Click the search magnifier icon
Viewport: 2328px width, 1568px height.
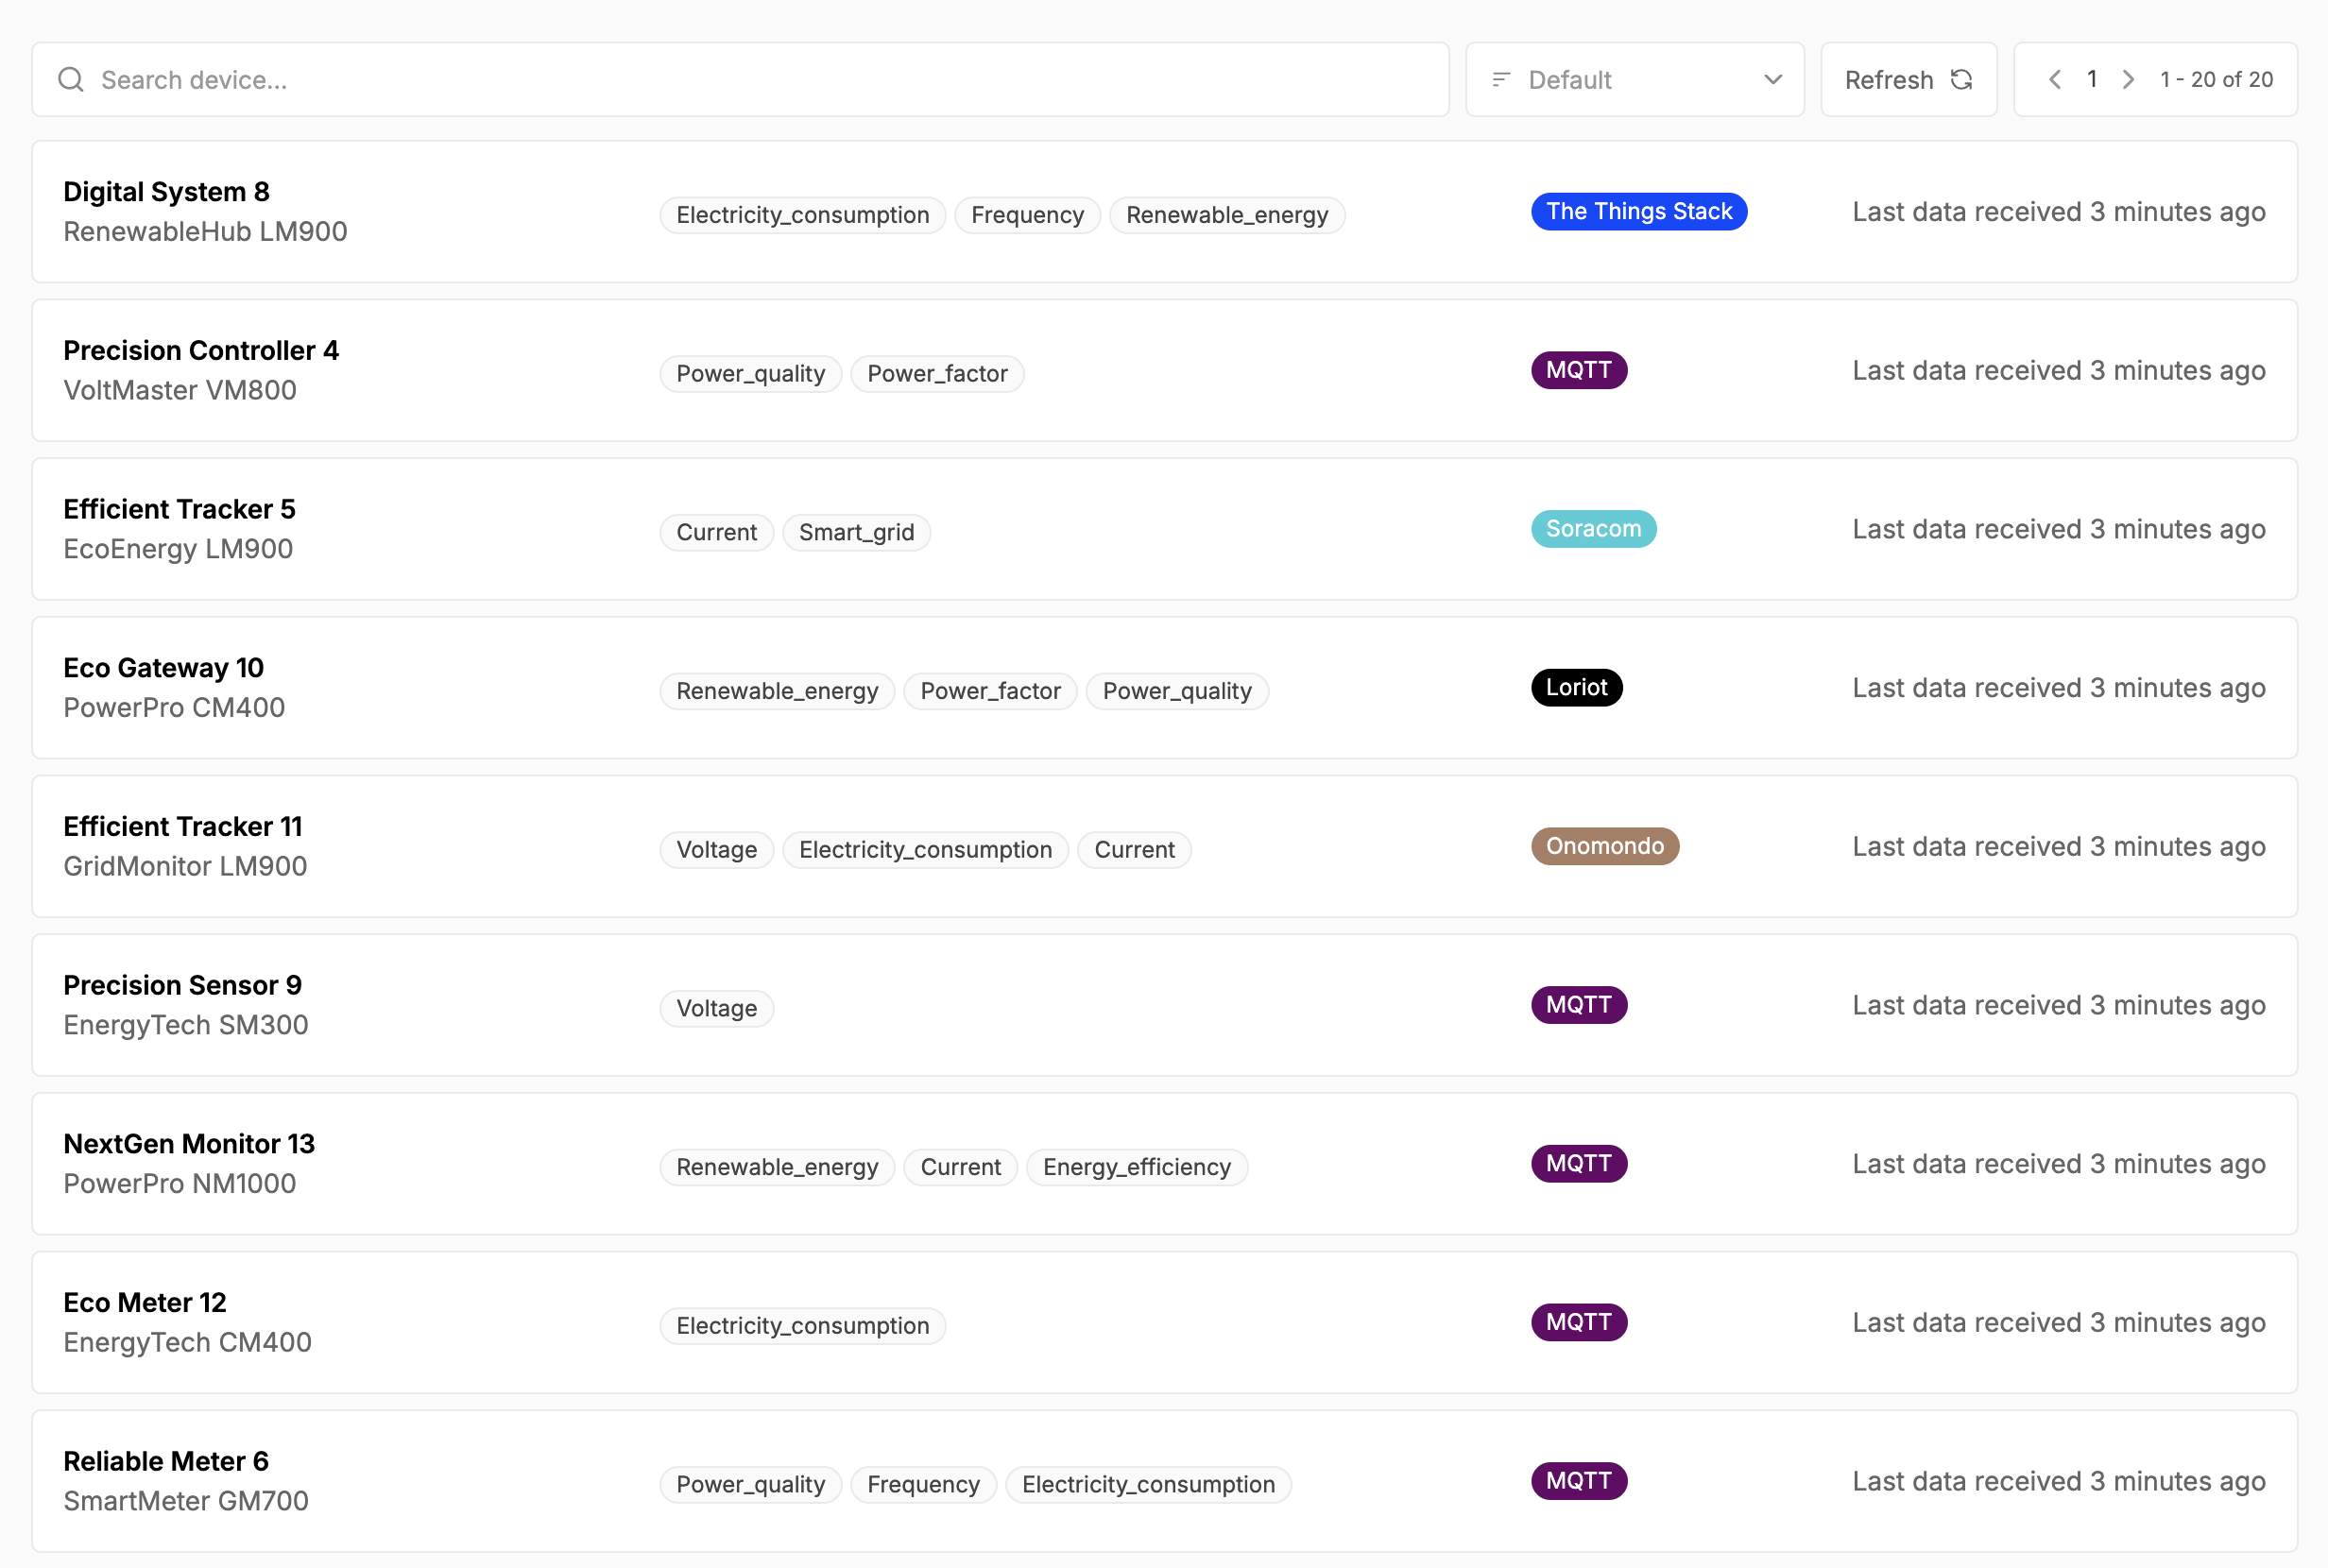coord(71,79)
